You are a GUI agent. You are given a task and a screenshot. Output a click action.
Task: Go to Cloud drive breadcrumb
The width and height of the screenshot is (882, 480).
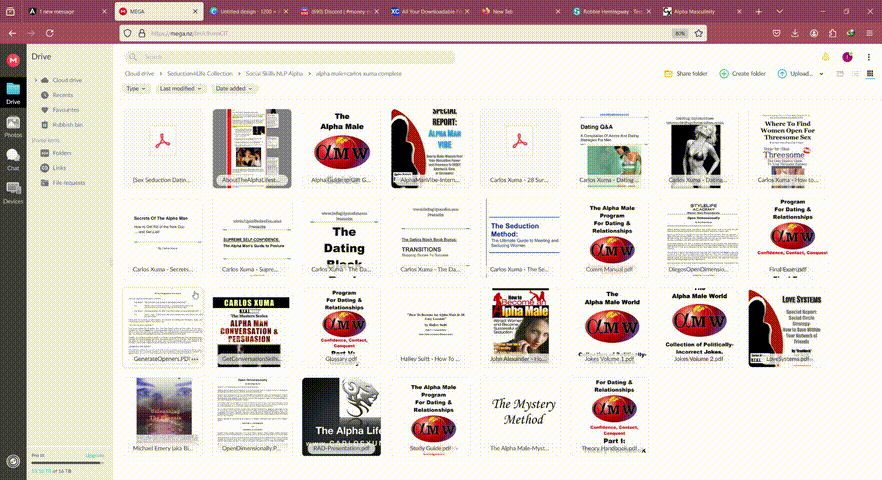[x=140, y=74]
